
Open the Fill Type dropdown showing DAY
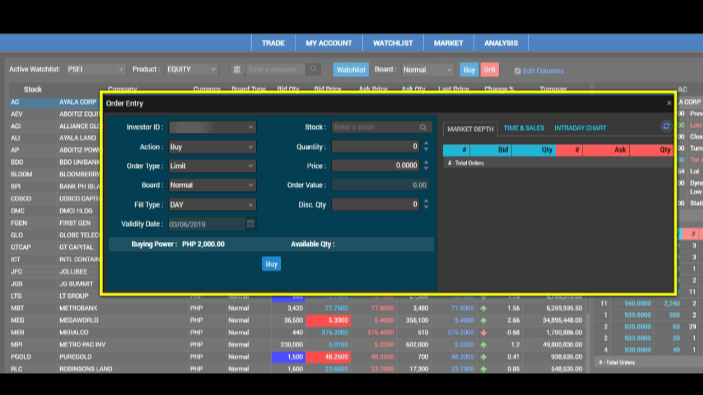212,204
